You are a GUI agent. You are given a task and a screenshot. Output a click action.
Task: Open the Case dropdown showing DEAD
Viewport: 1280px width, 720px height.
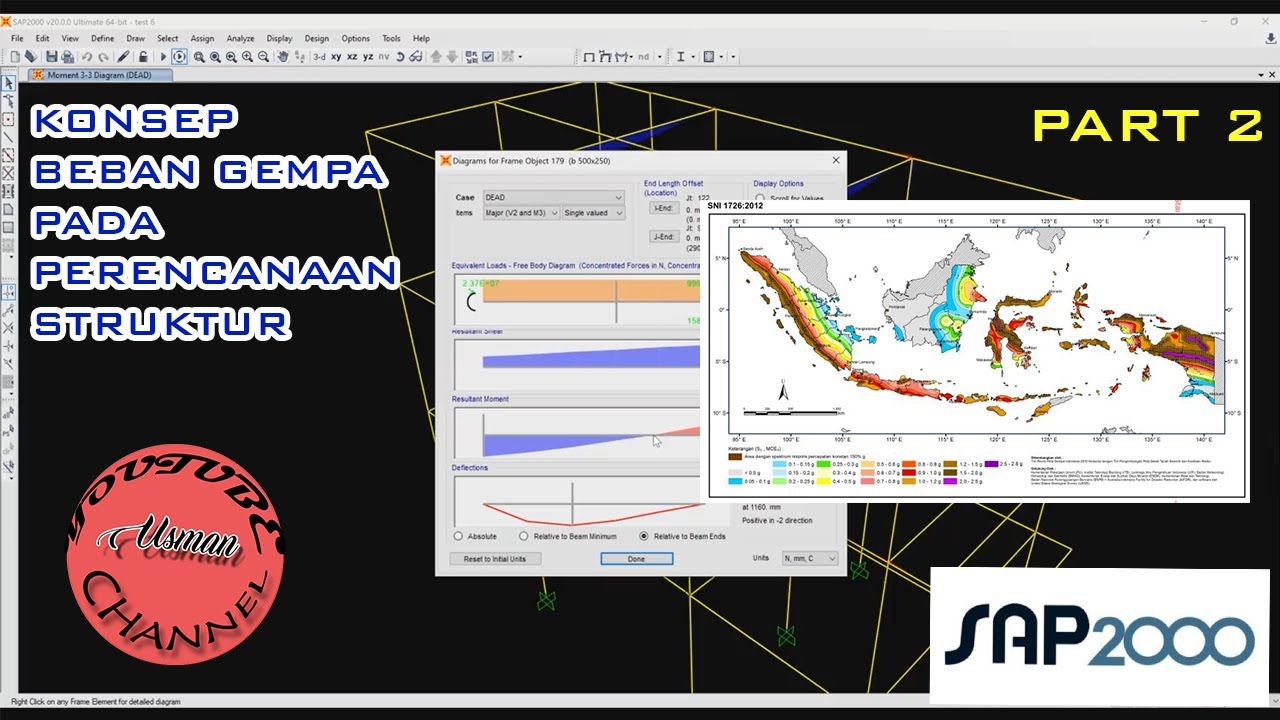[x=553, y=198]
